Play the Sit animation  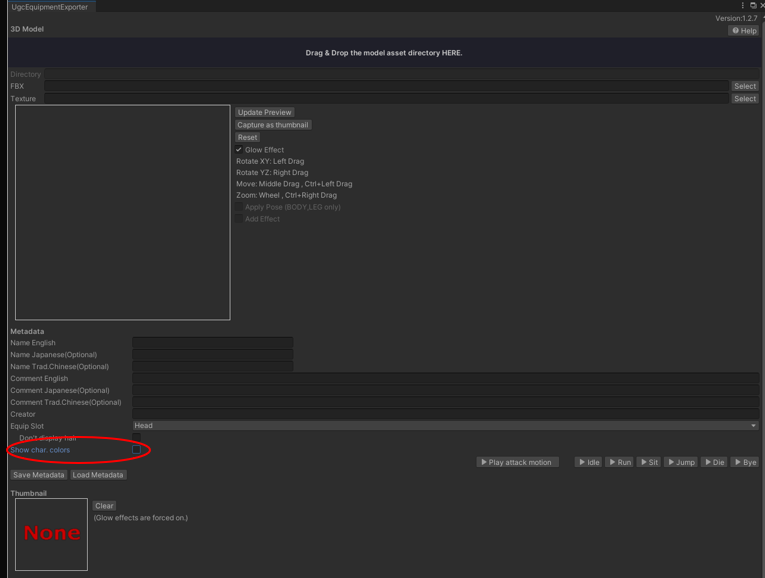[649, 463]
